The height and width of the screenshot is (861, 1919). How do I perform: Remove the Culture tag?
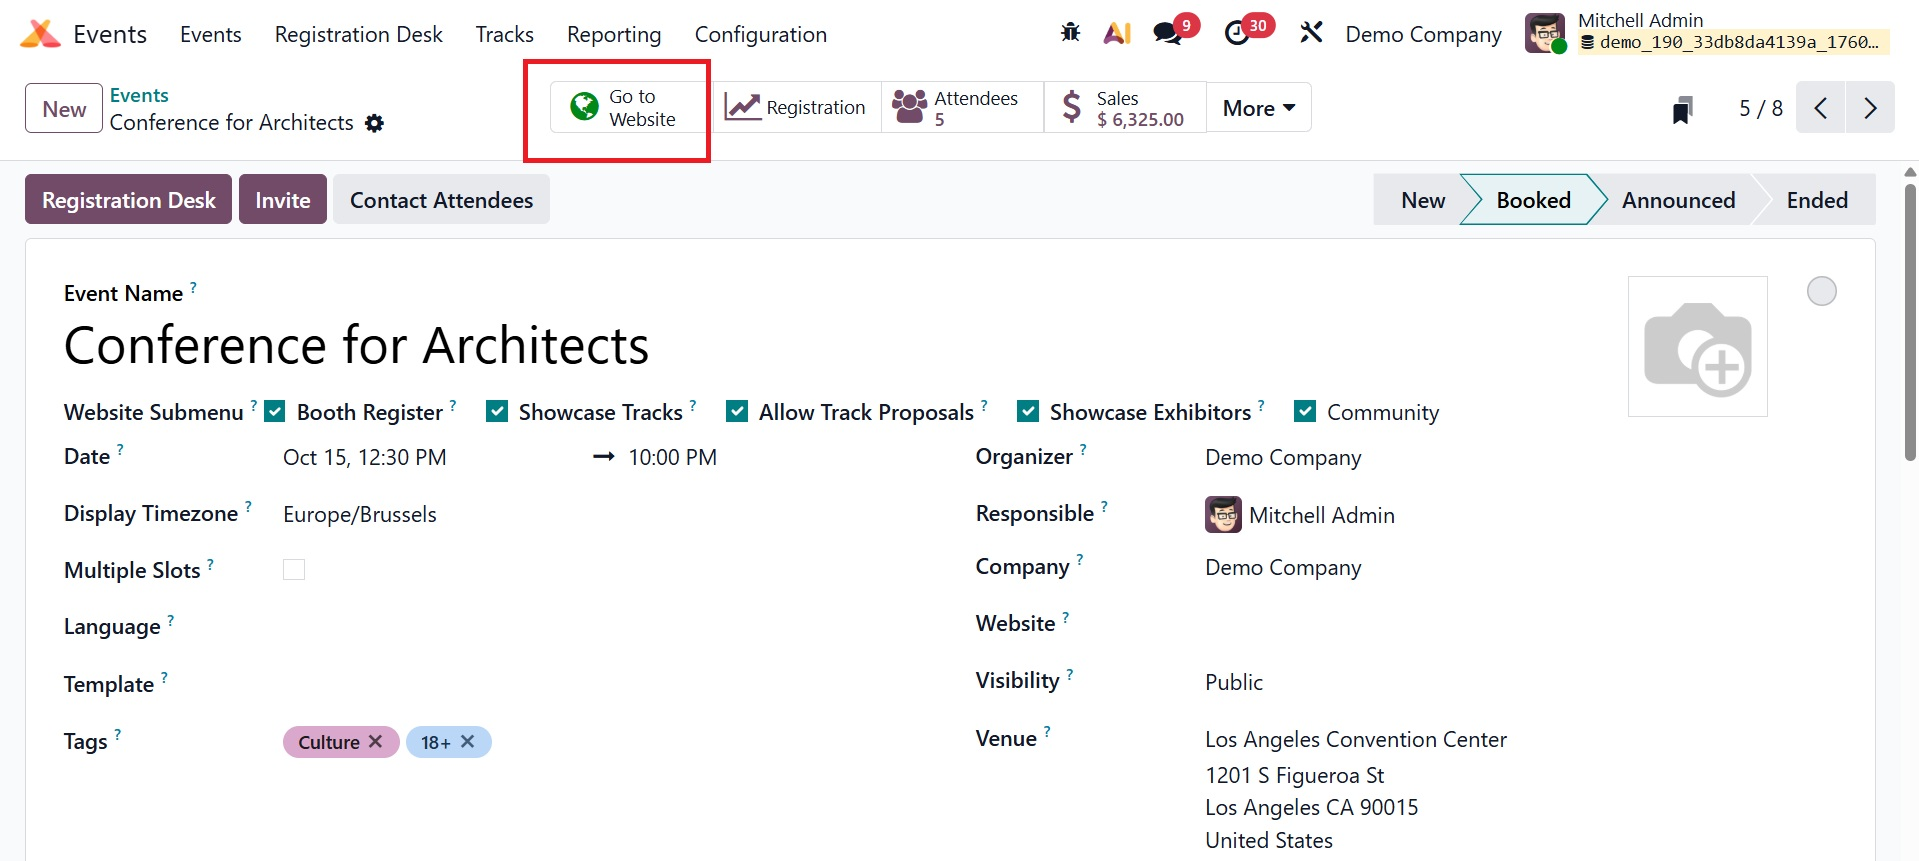click(x=375, y=742)
